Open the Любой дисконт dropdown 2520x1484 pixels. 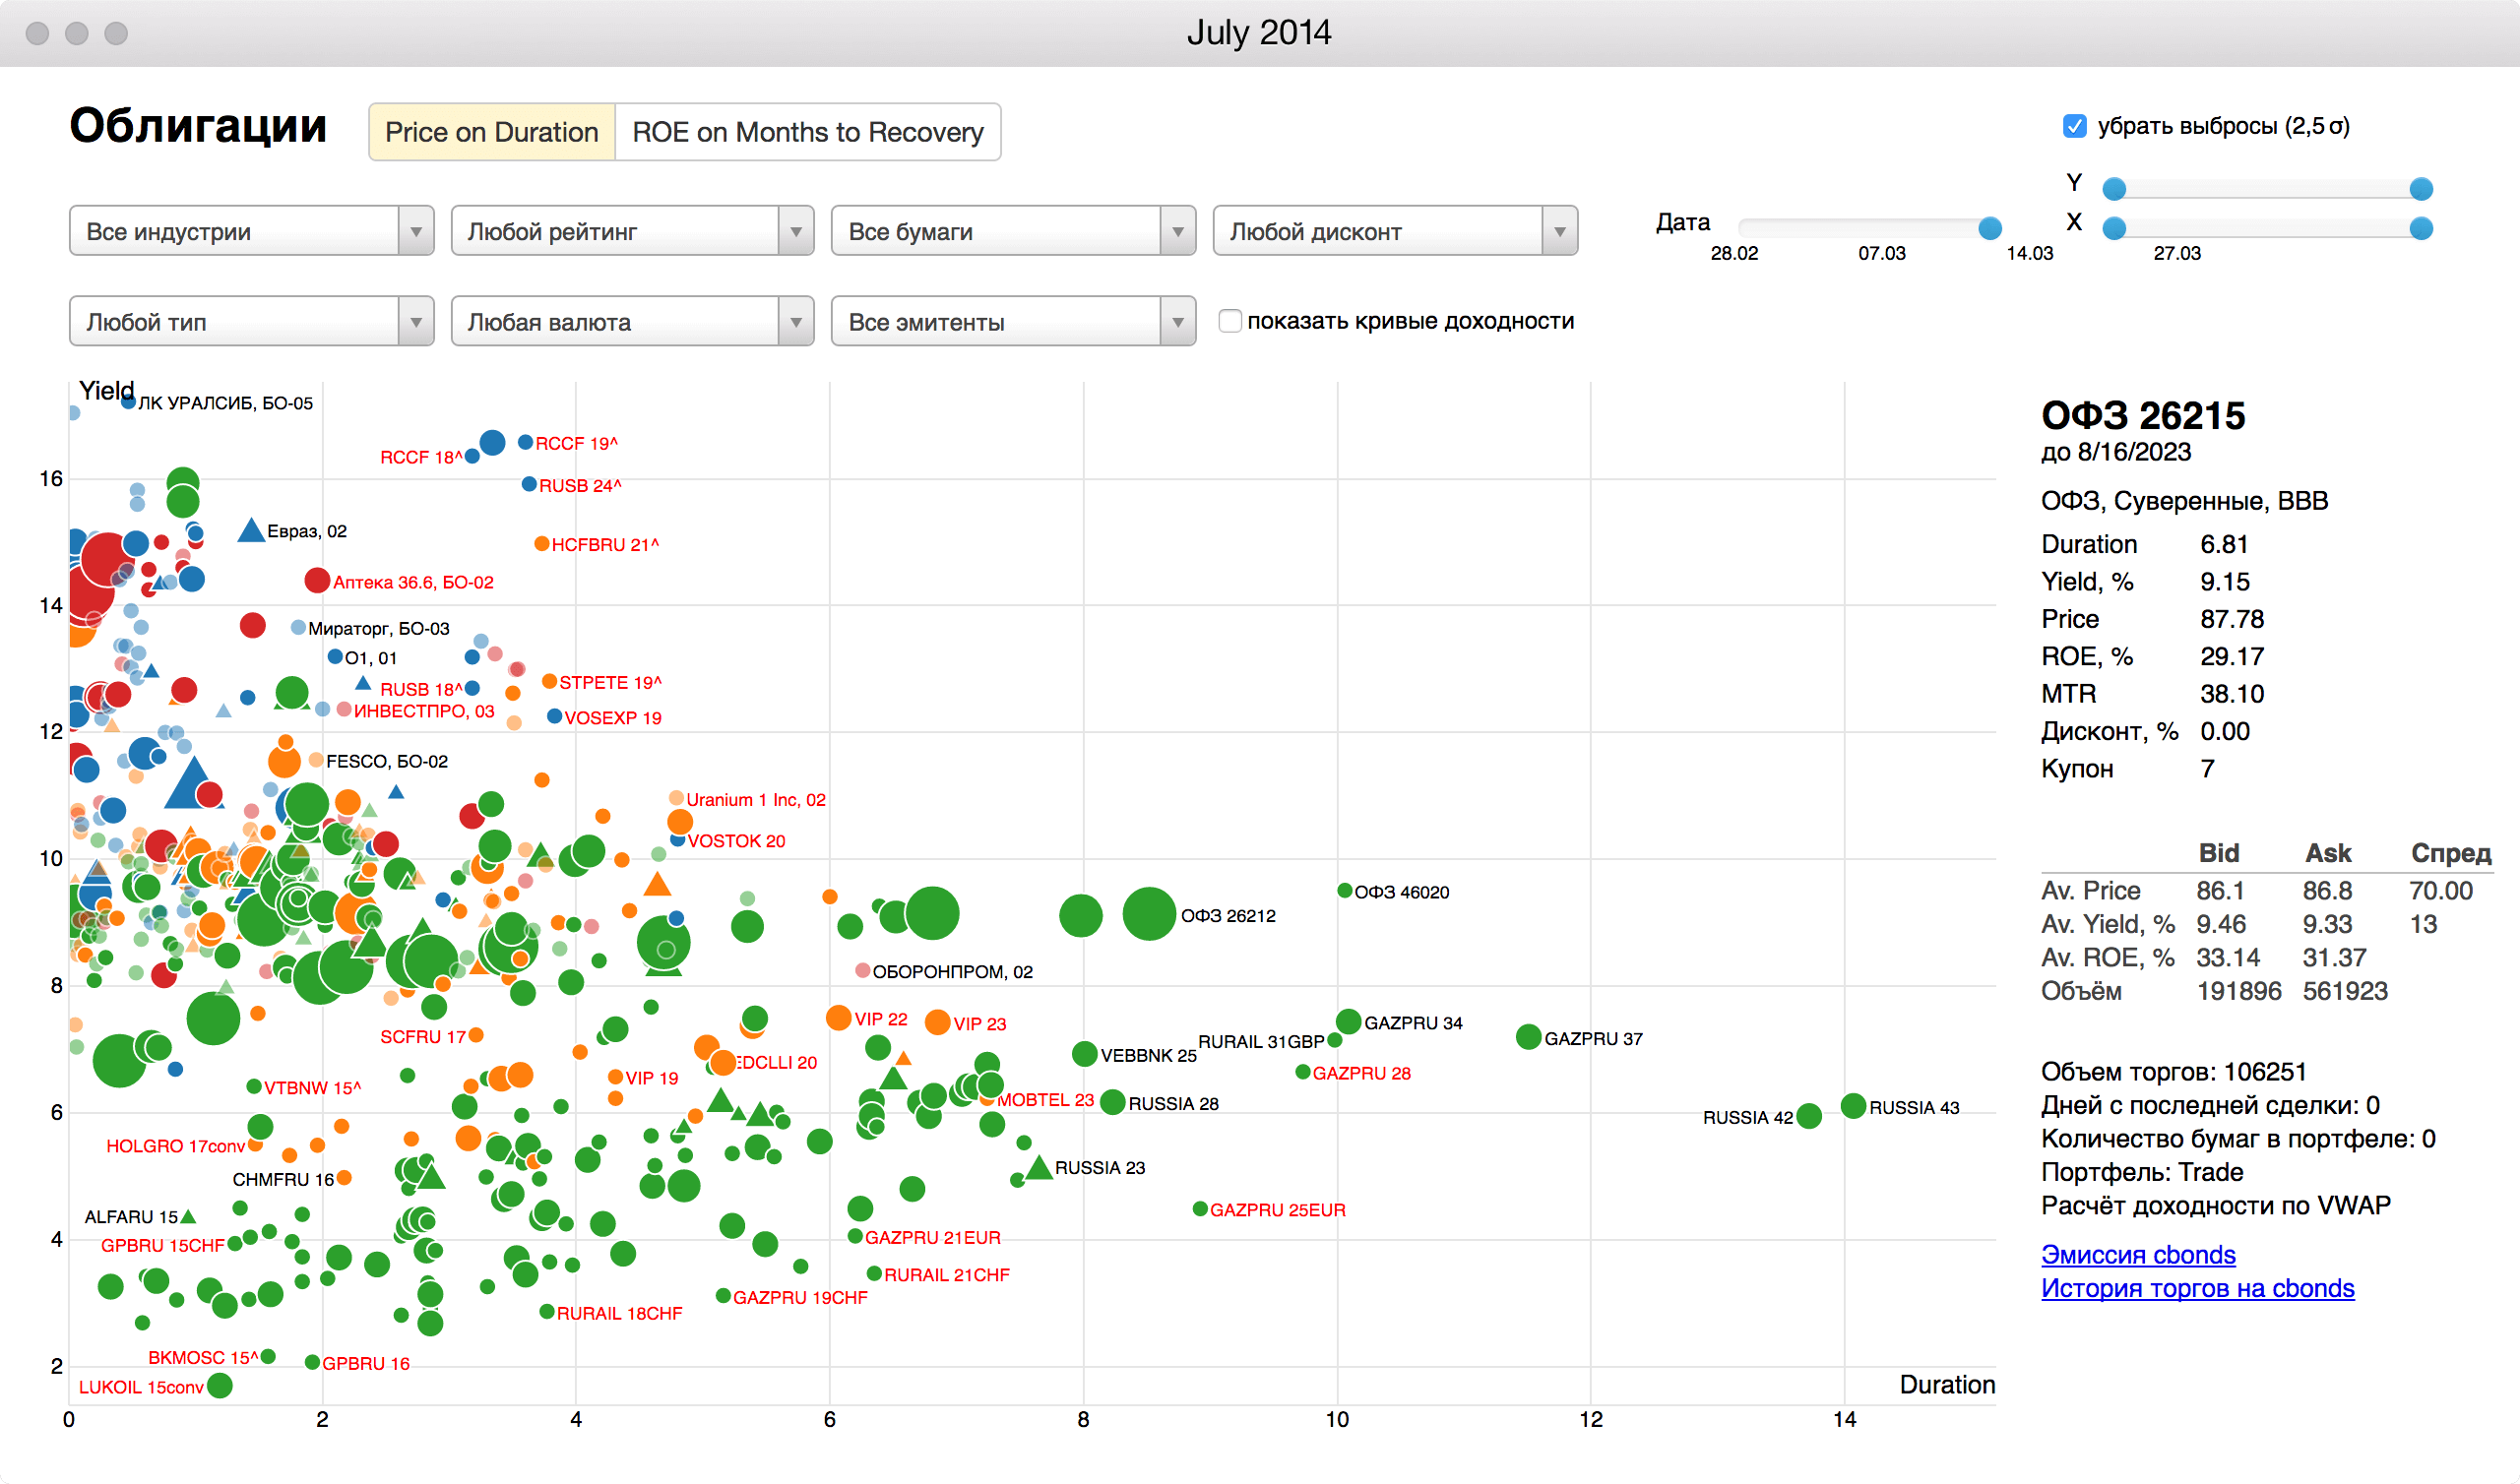(1395, 231)
